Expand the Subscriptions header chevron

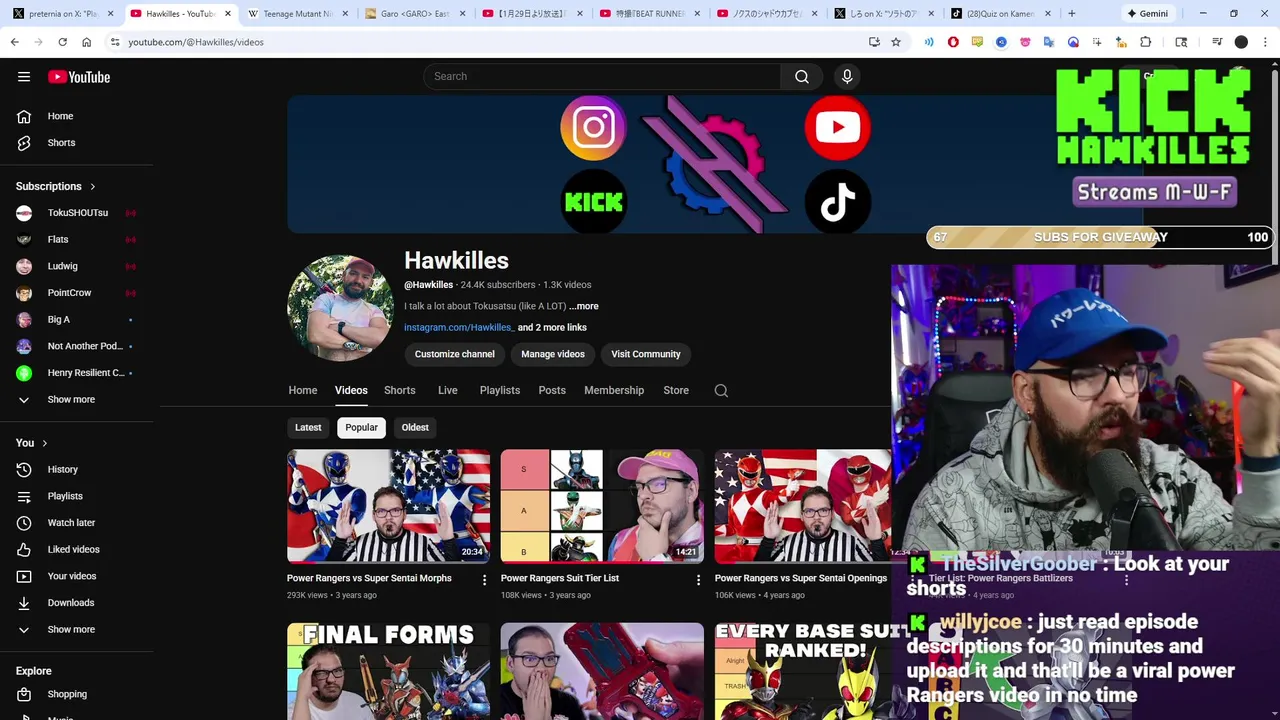(x=93, y=186)
